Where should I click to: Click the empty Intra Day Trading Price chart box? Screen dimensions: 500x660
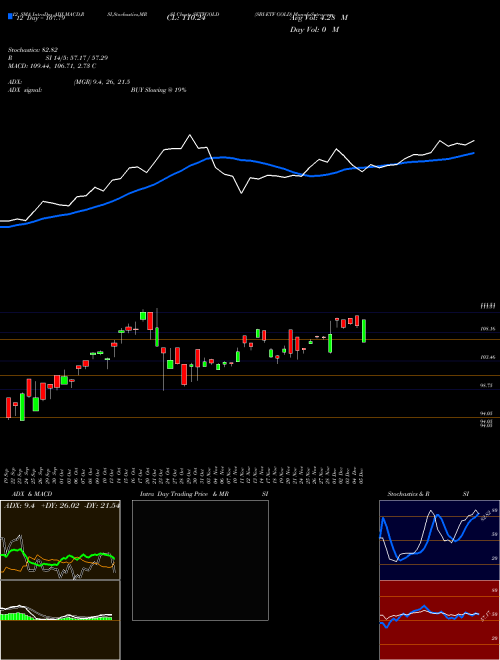click(200, 560)
